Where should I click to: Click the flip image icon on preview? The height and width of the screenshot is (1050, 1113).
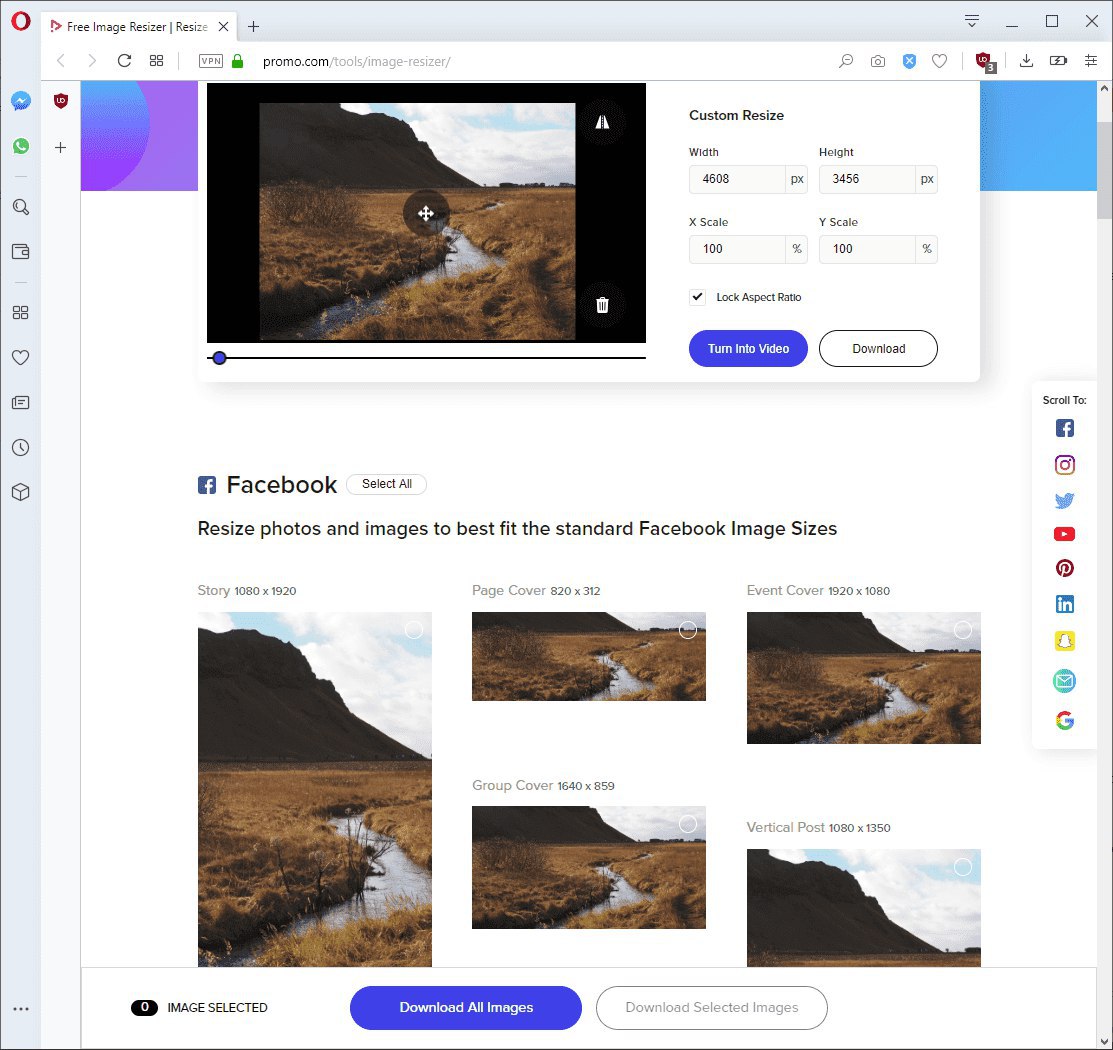(x=602, y=122)
